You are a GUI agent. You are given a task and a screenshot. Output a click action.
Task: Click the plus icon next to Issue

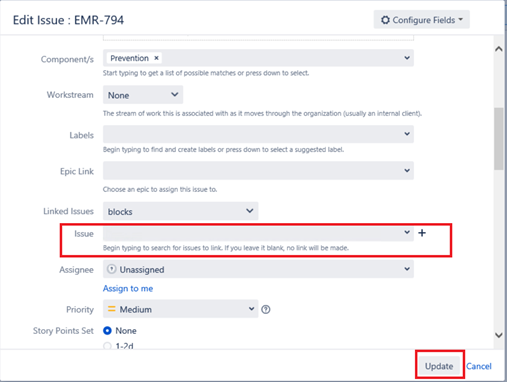point(422,233)
